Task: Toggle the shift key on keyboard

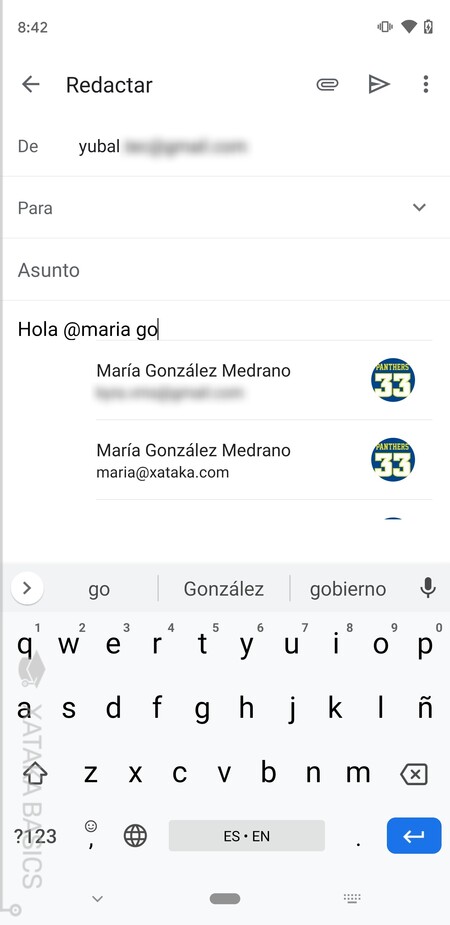Action: [x=36, y=773]
